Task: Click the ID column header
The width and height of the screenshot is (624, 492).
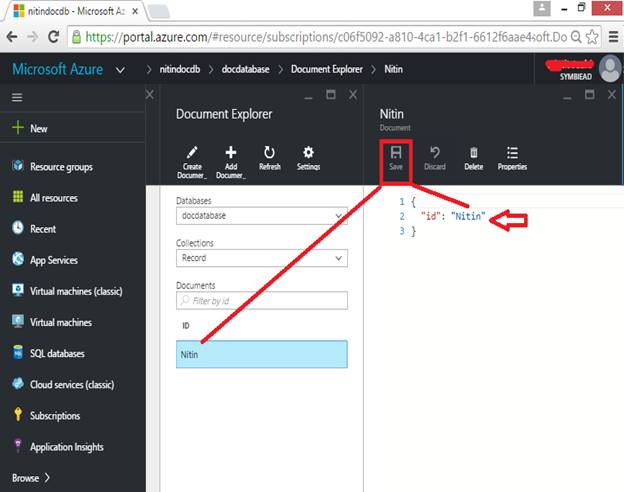Action: click(186, 326)
